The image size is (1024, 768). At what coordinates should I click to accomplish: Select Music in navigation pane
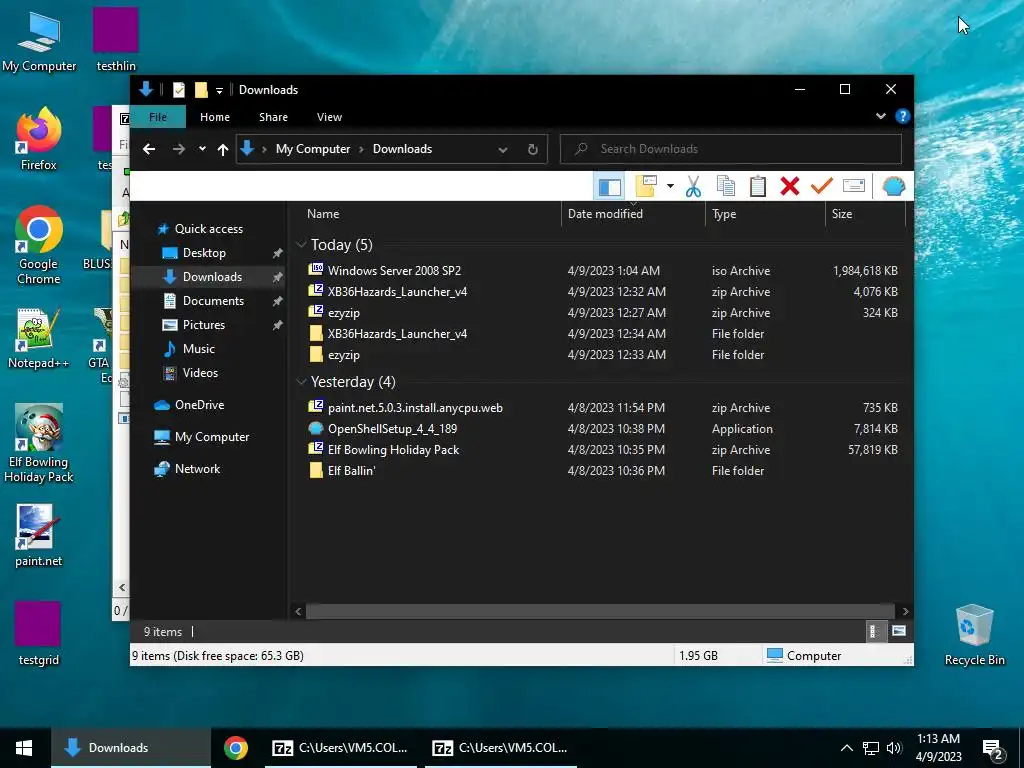point(199,349)
